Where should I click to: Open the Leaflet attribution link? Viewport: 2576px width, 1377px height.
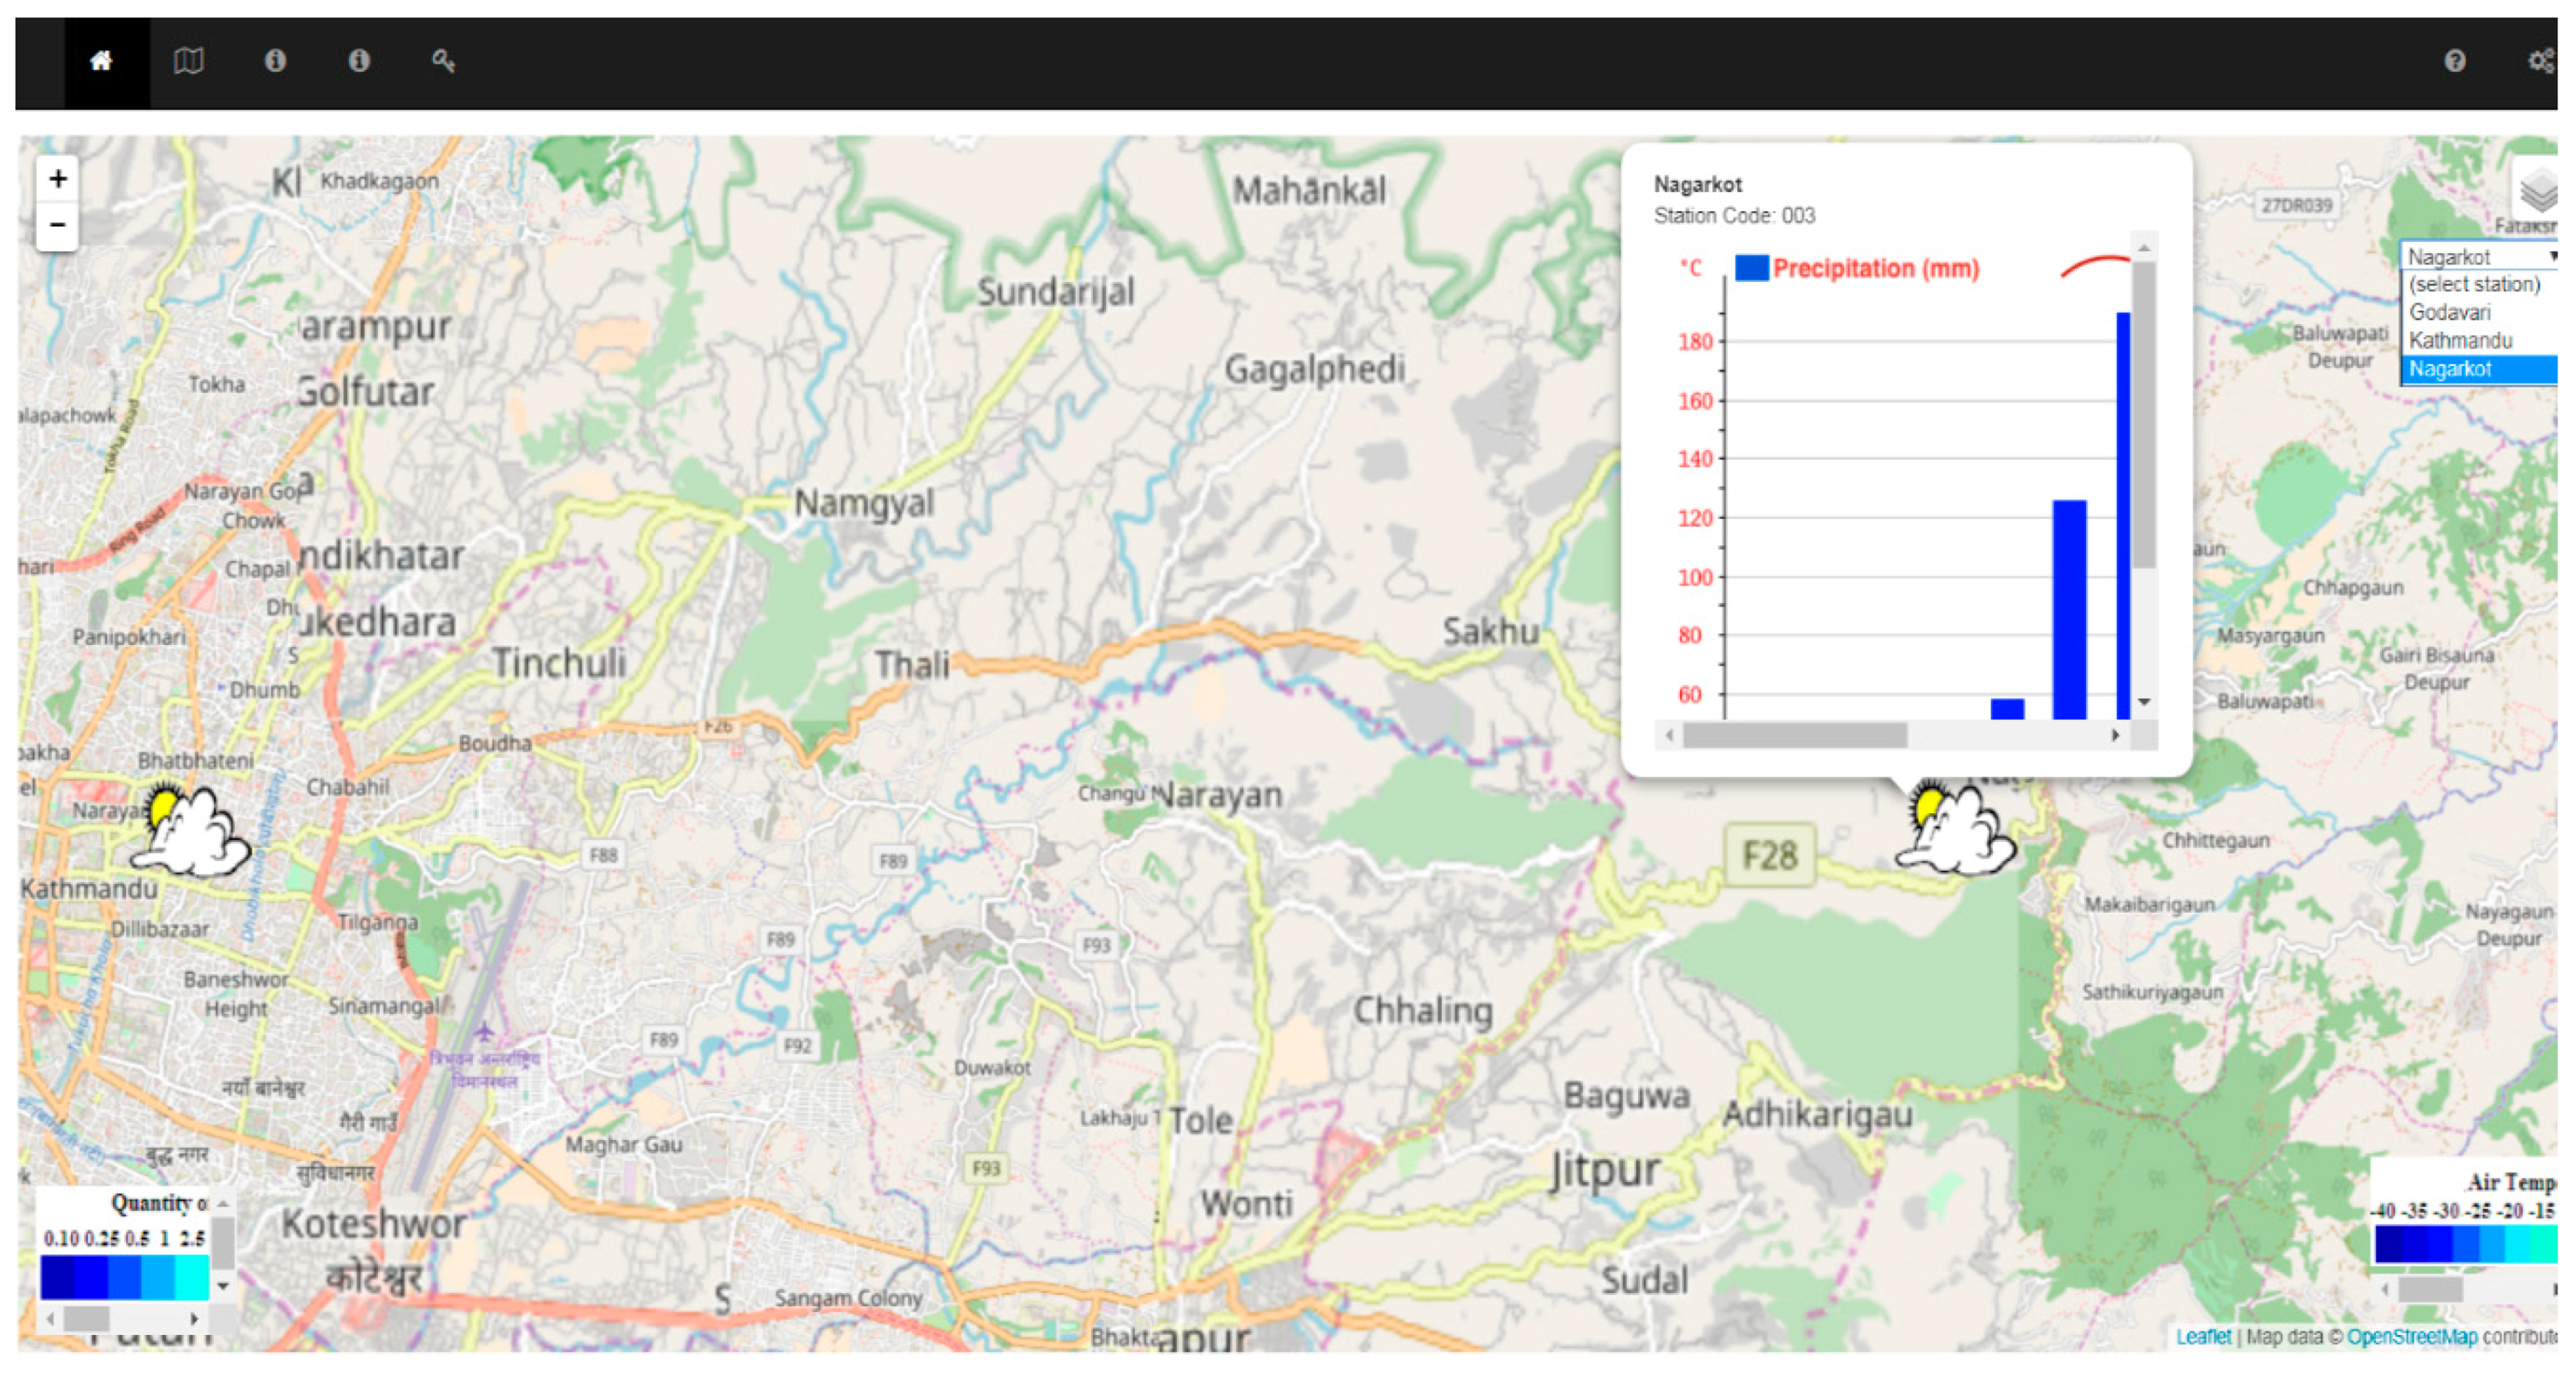click(x=2203, y=1337)
